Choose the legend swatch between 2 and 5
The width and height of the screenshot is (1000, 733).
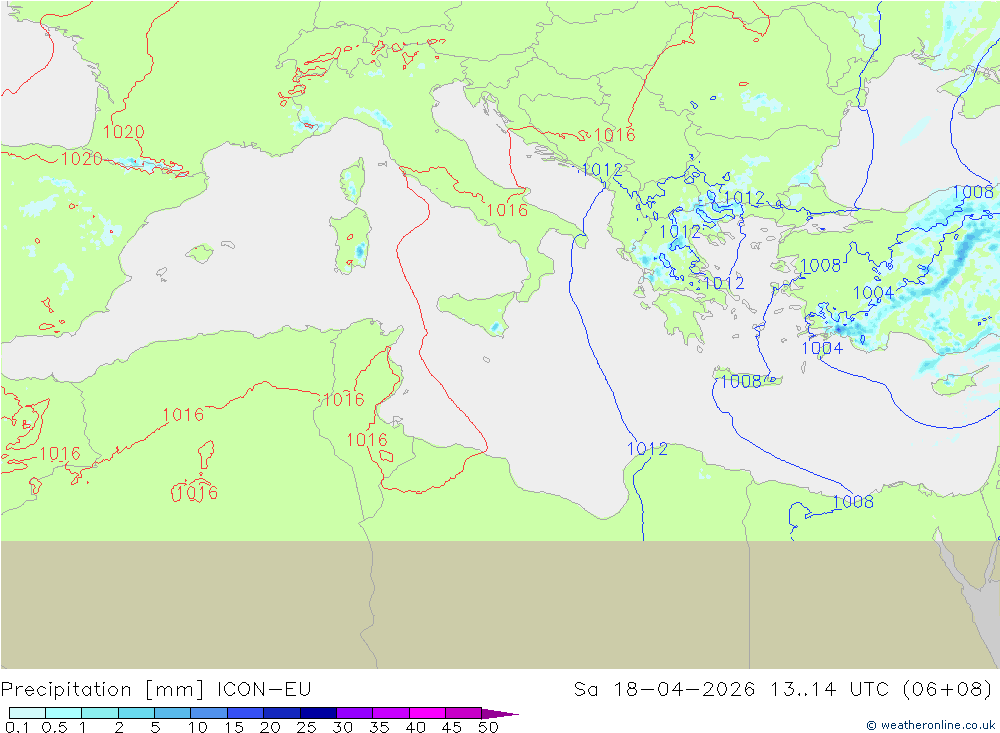pyautogui.click(x=136, y=713)
